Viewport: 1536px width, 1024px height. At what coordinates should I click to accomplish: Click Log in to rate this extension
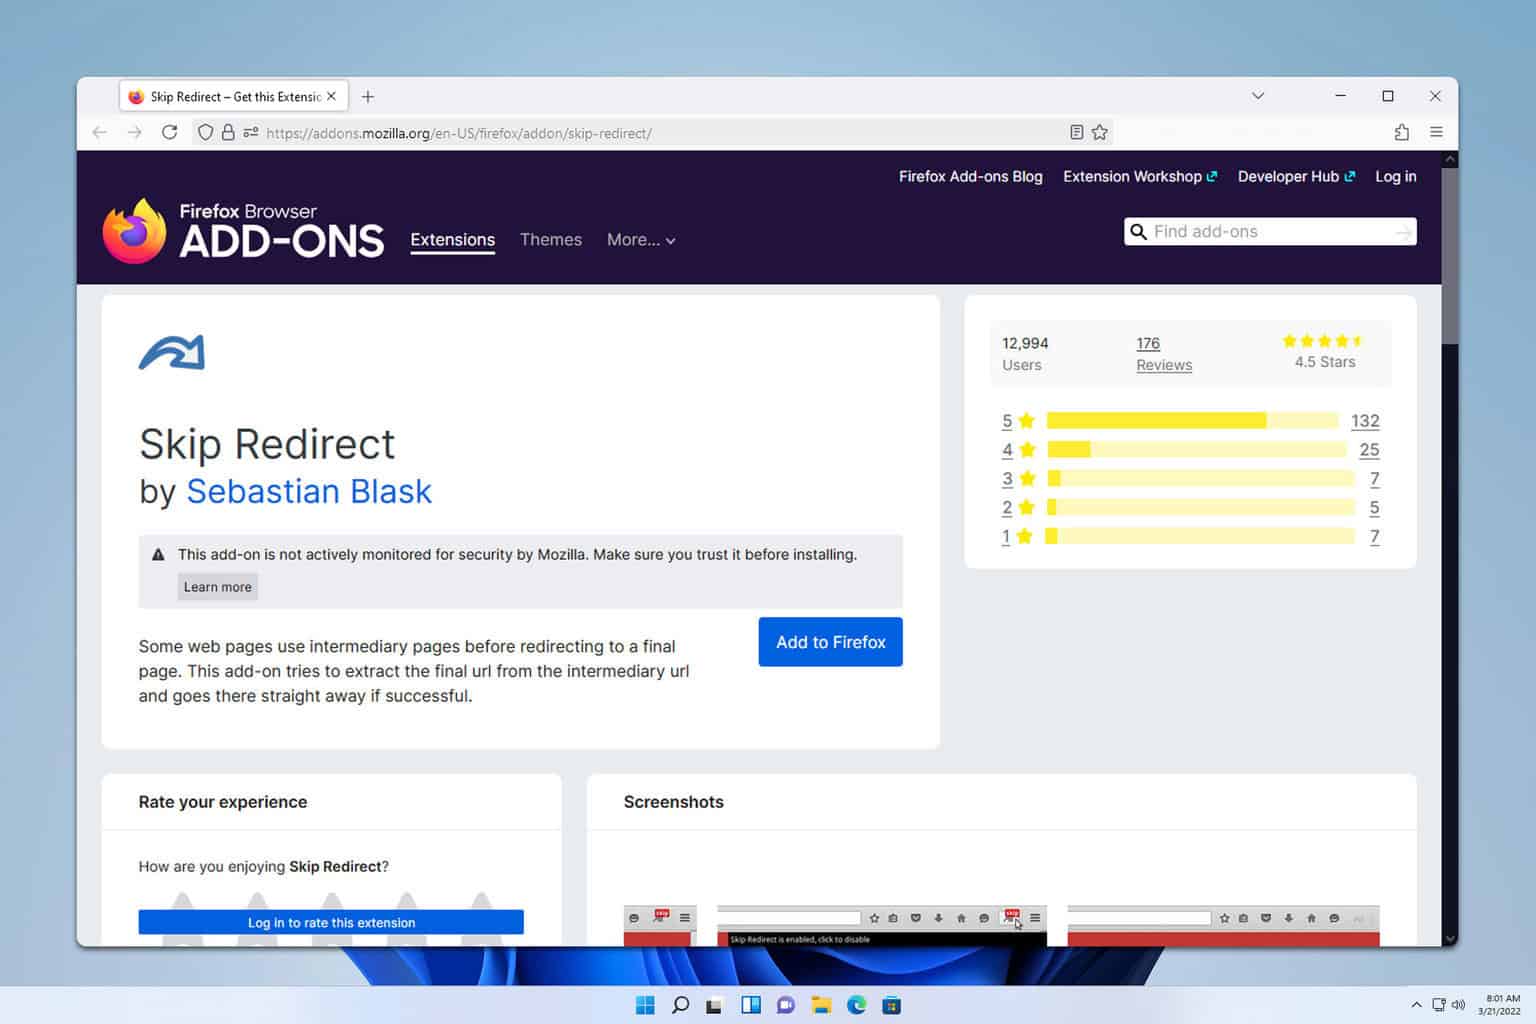(x=331, y=922)
